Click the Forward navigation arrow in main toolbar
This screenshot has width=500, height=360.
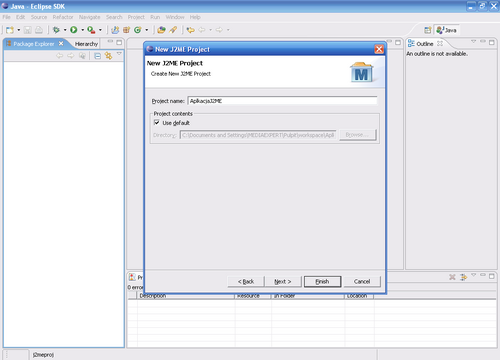[219, 30]
